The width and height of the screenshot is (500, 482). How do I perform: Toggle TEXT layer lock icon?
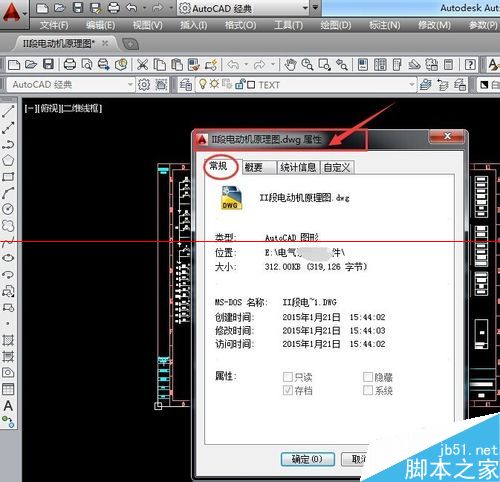click(239, 84)
